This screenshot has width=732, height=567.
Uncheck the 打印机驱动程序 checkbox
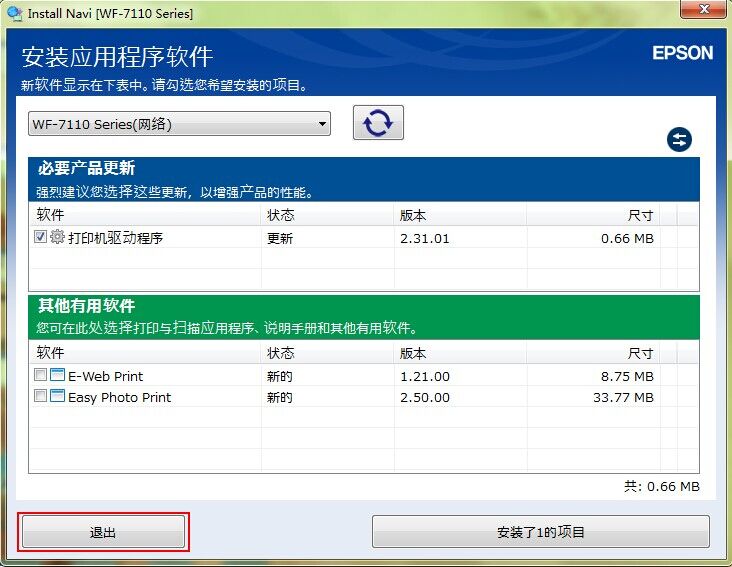tap(41, 237)
